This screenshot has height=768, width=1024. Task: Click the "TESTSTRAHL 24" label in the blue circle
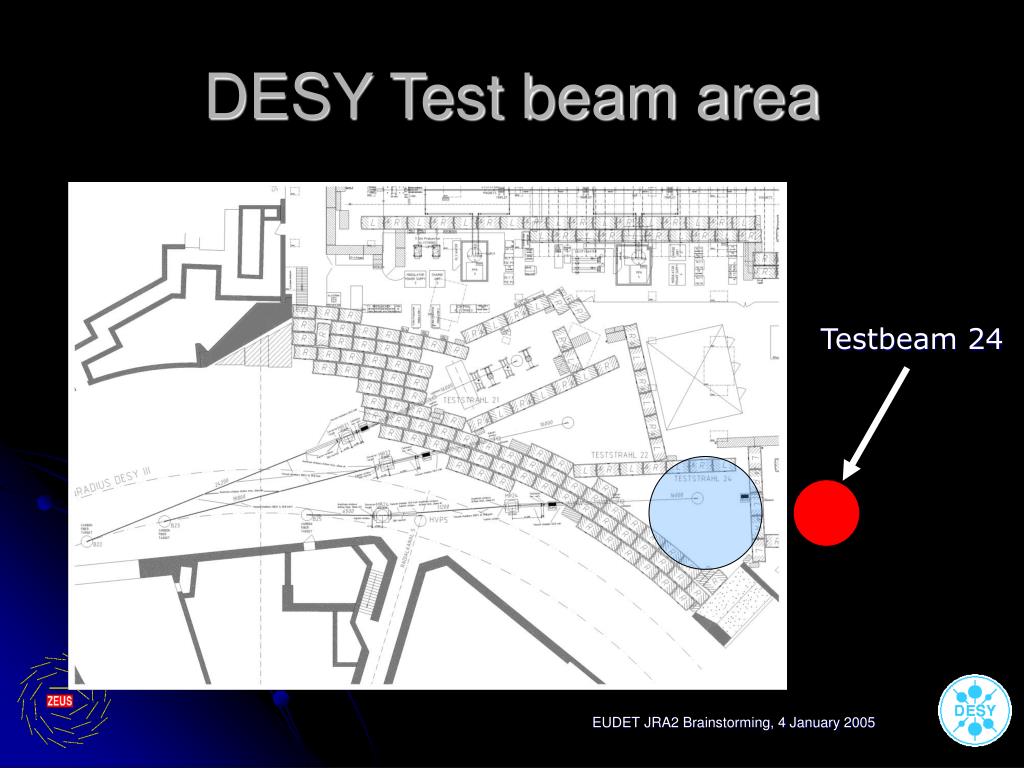point(703,479)
